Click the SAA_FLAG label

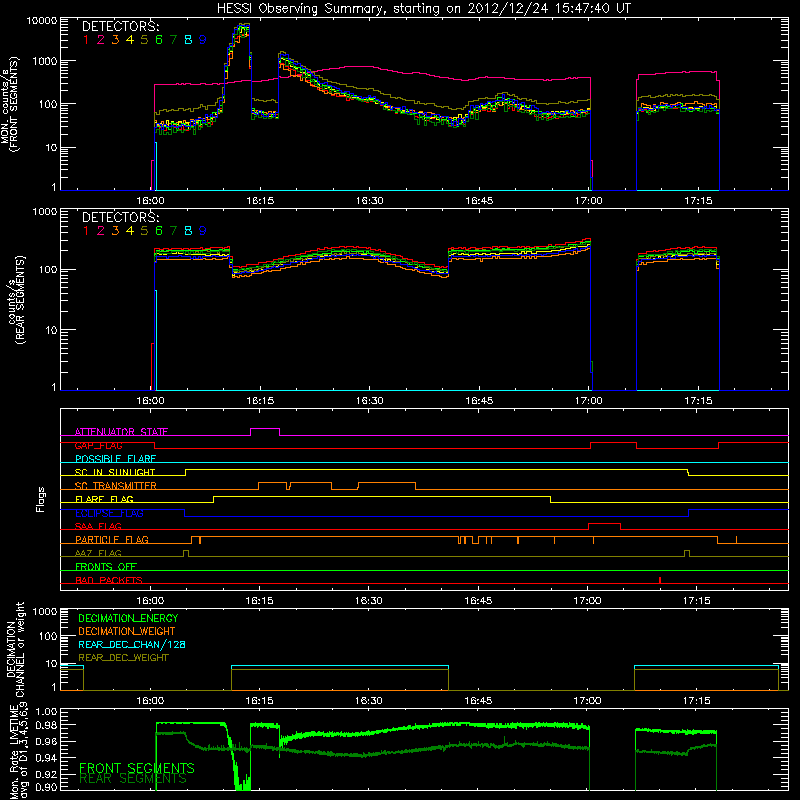pyautogui.click(x=98, y=526)
